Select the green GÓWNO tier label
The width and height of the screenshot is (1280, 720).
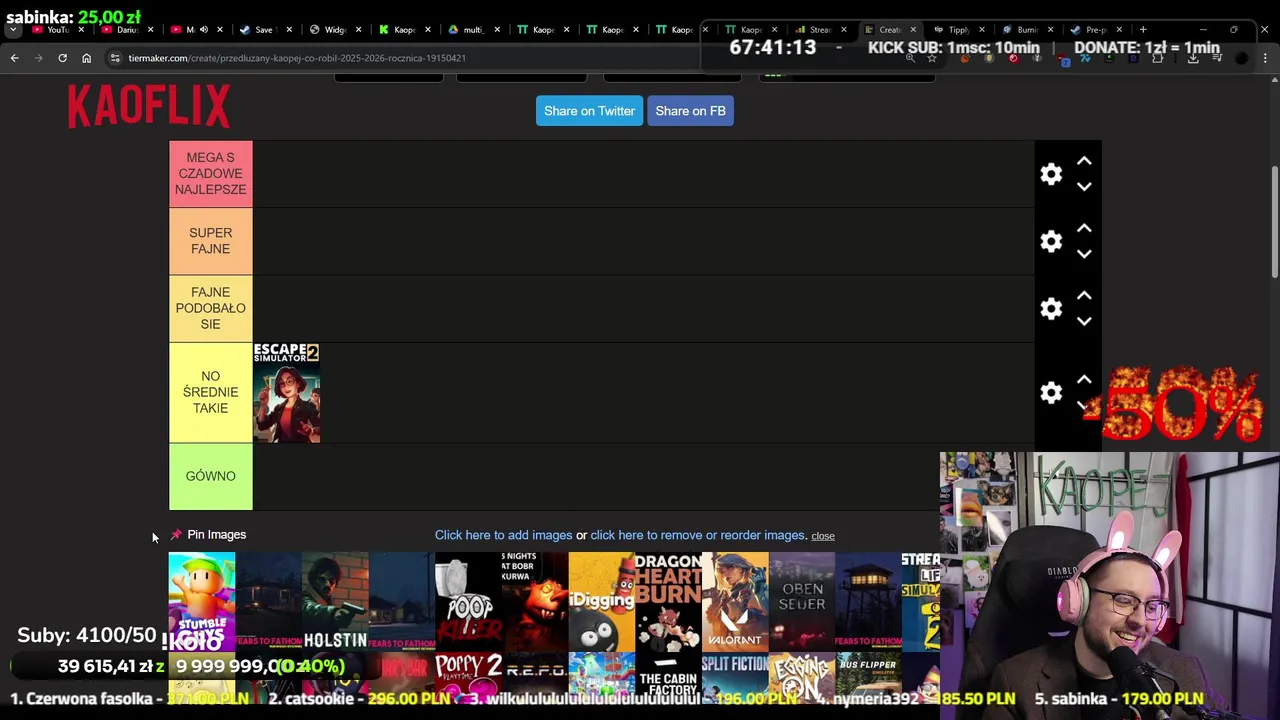point(210,476)
